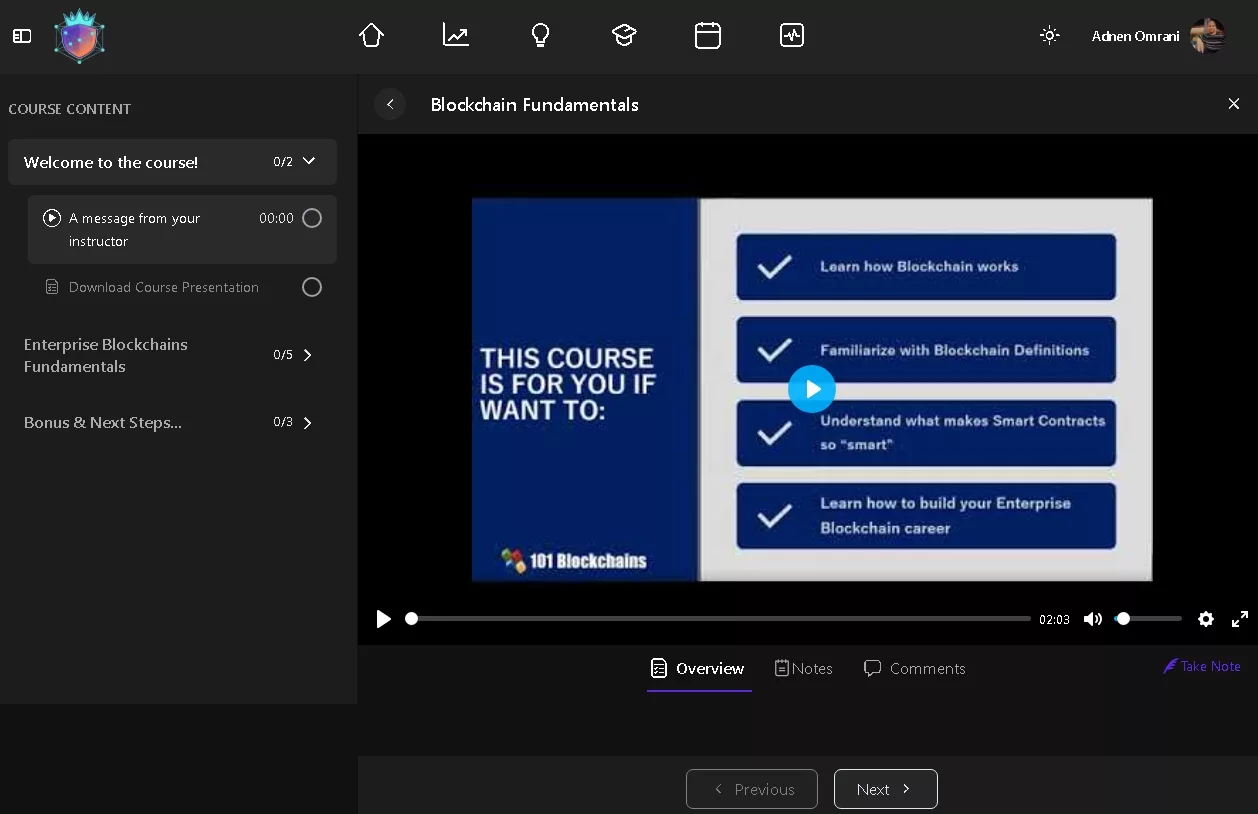
Task: Toggle the sidebar panel icon at top-left
Action: [x=22, y=36]
